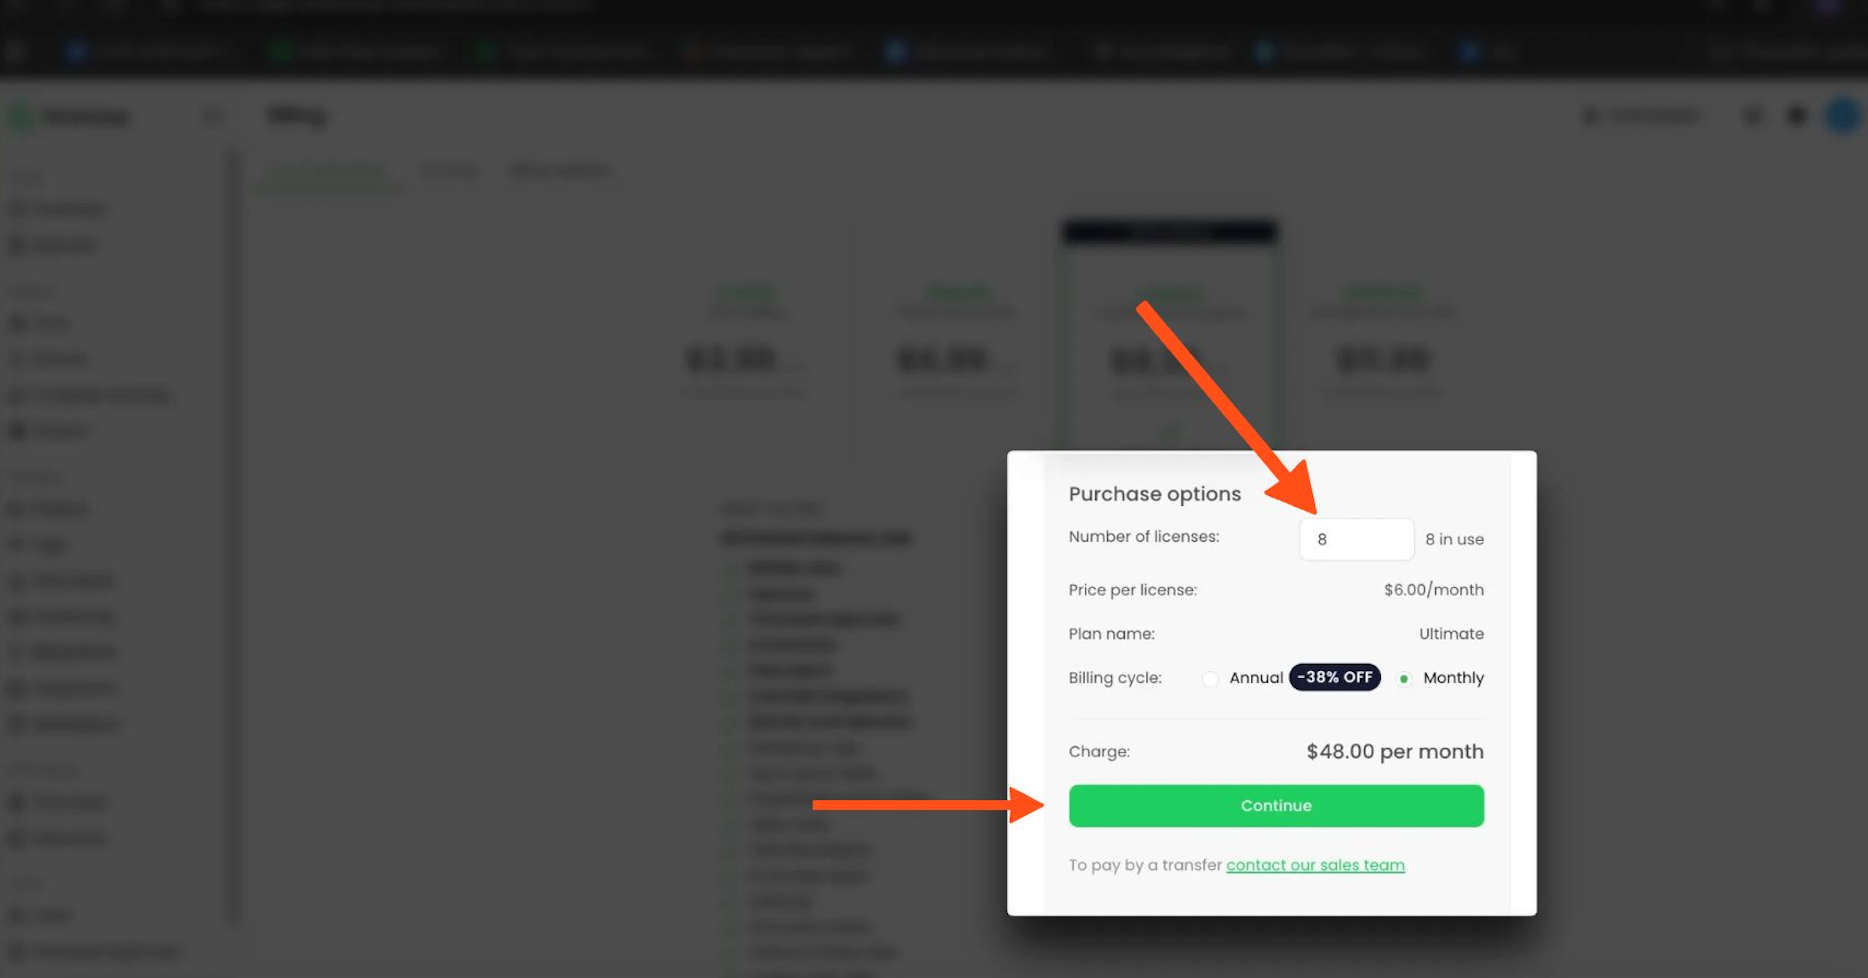
Task: Switch to the middle tab under Billing heading
Action: pyautogui.click(x=448, y=171)
